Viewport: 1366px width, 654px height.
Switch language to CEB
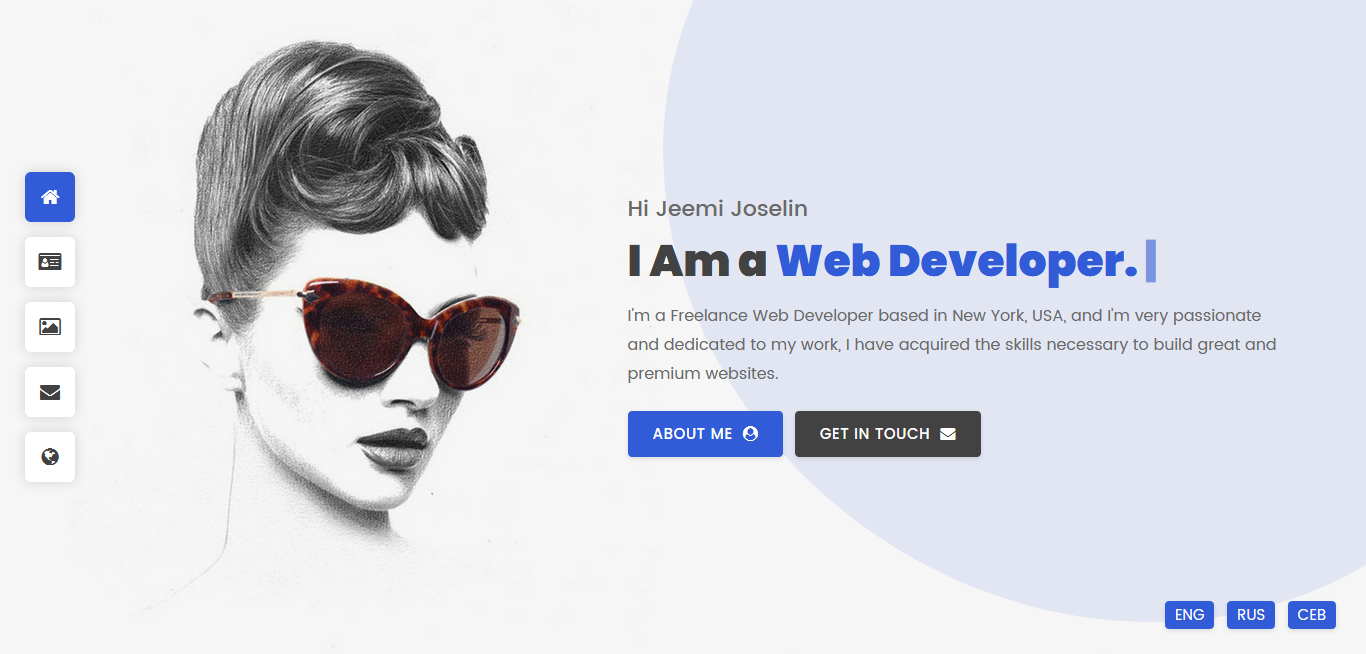click(1312, 615)
